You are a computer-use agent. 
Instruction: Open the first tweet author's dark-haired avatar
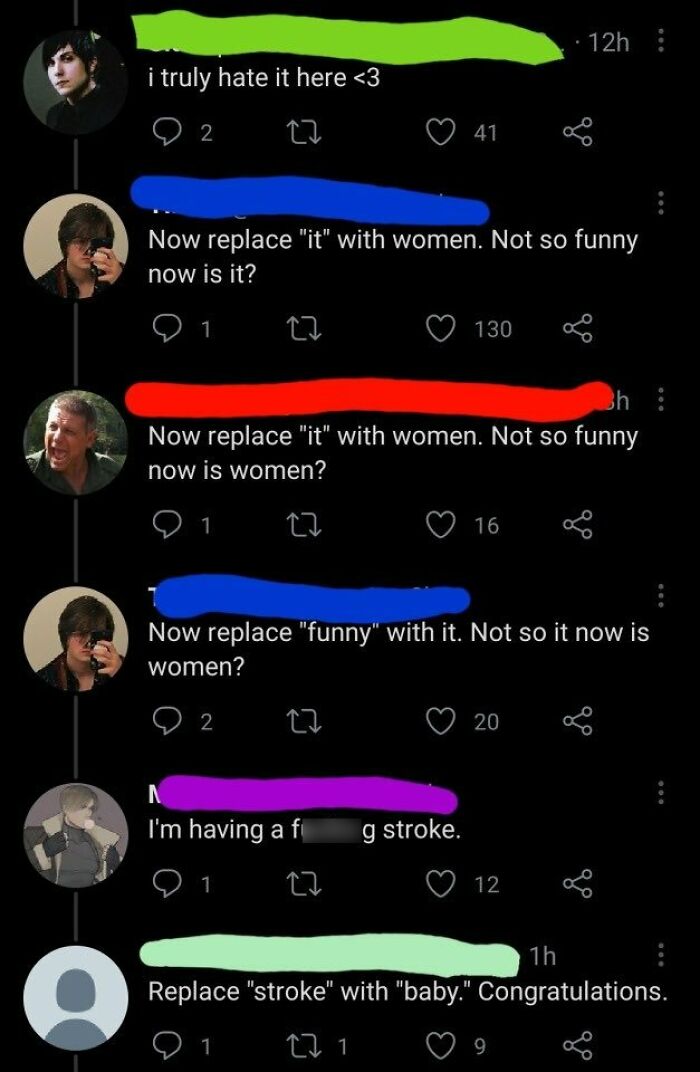(75, 82)
